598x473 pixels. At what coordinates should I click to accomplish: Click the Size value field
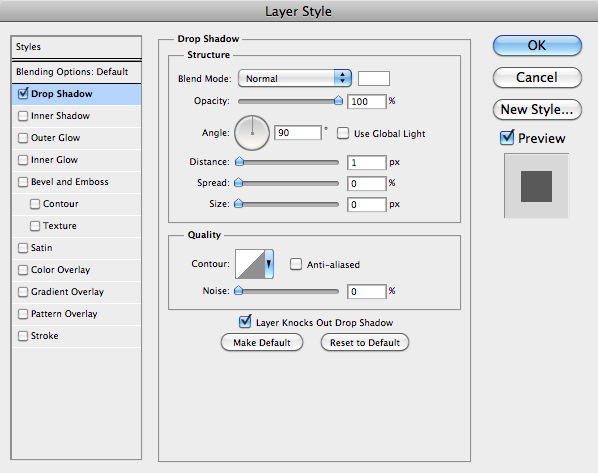(367, 204)
